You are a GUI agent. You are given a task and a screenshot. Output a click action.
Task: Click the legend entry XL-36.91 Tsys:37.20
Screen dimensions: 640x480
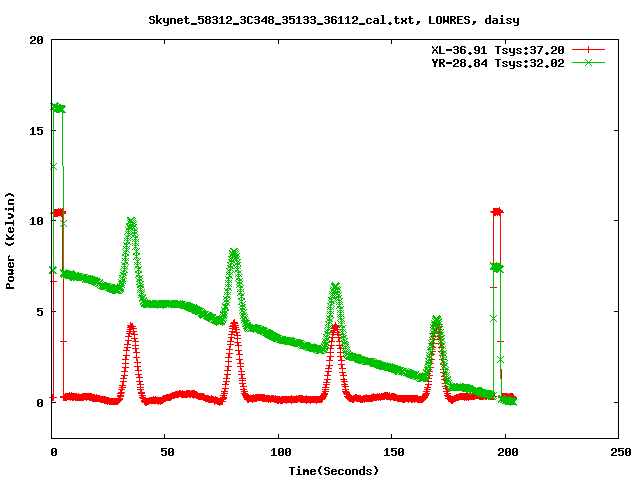tap(498, 50)
